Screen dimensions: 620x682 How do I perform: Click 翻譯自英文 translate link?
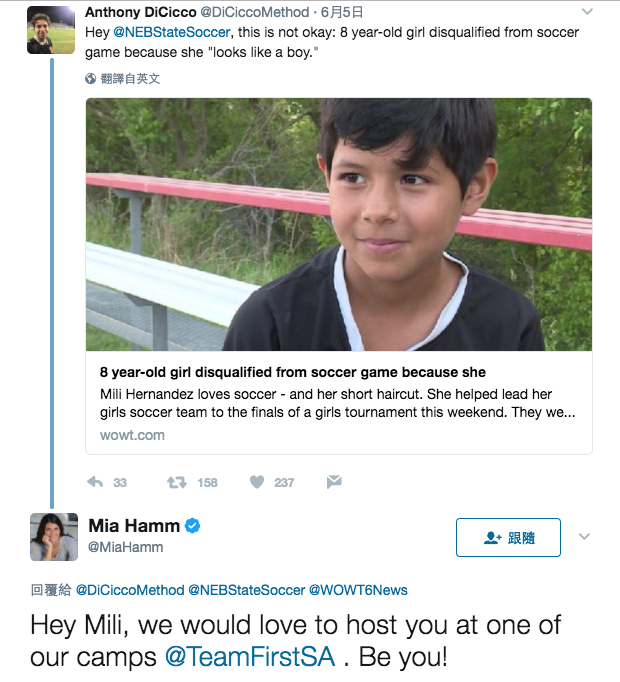(x=130, y=78)
